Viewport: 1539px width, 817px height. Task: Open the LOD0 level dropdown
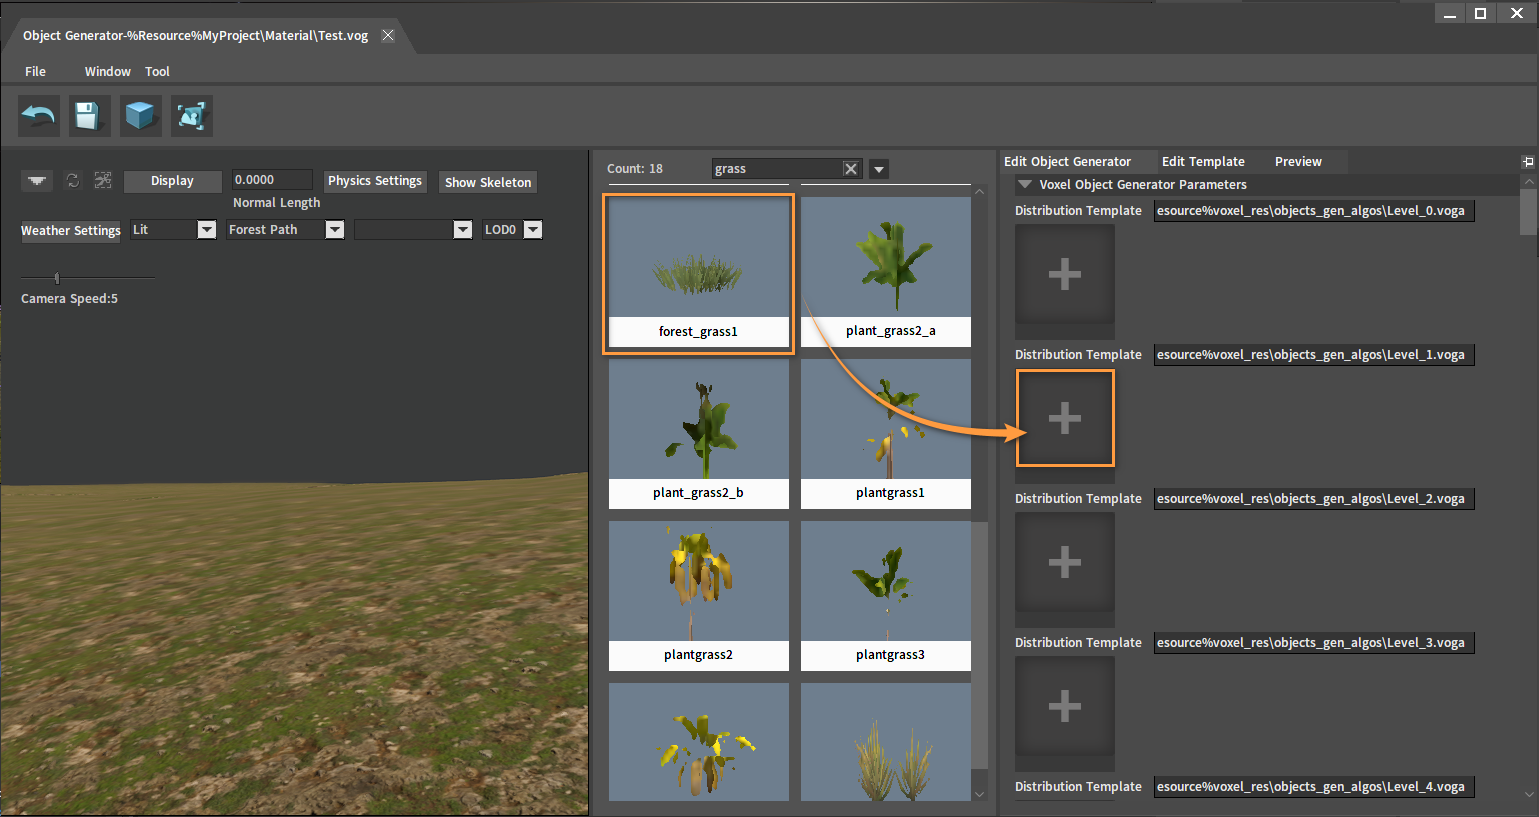533,230
